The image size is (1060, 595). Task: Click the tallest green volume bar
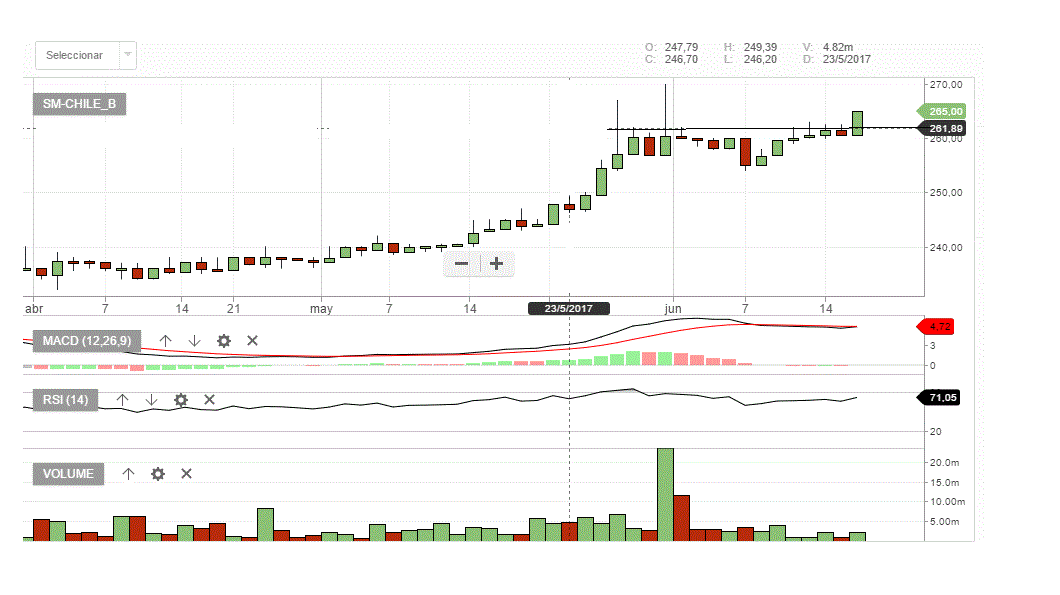click(665, 494)
